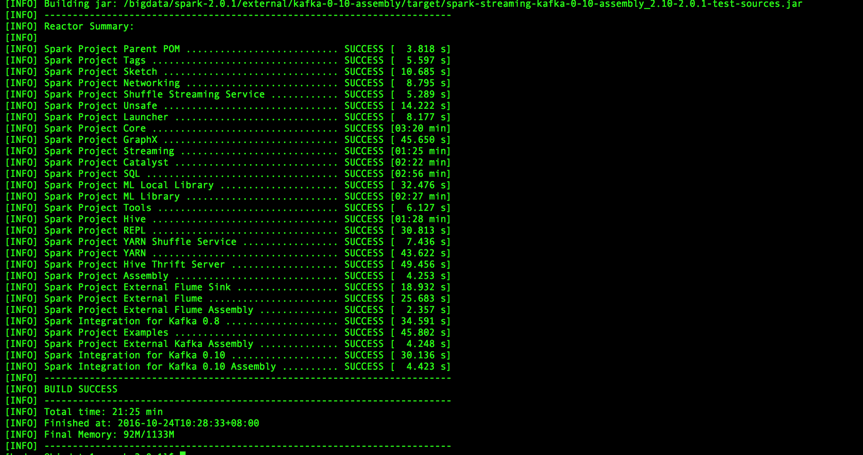Screen dimensions: 863x455
Task: Click the 'Building jar' path line
Action: (403, 4)
